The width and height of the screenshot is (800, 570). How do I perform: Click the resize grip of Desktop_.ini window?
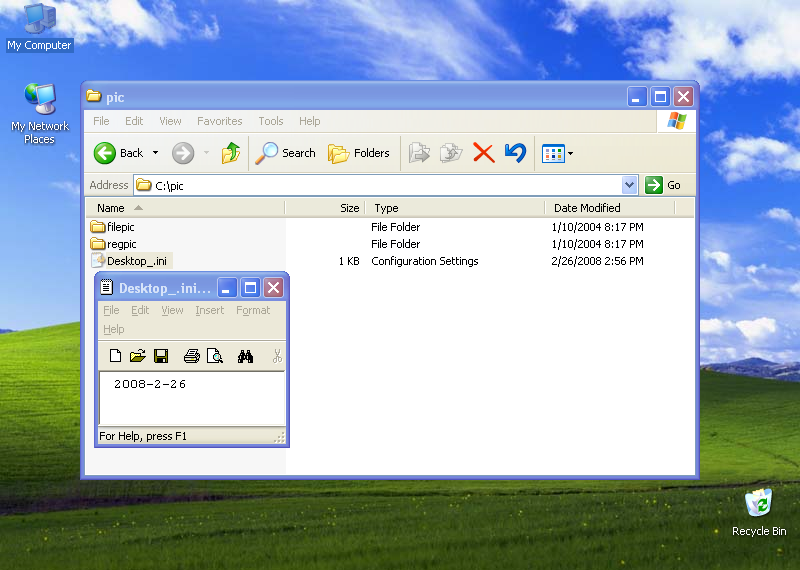pos(280,437)
